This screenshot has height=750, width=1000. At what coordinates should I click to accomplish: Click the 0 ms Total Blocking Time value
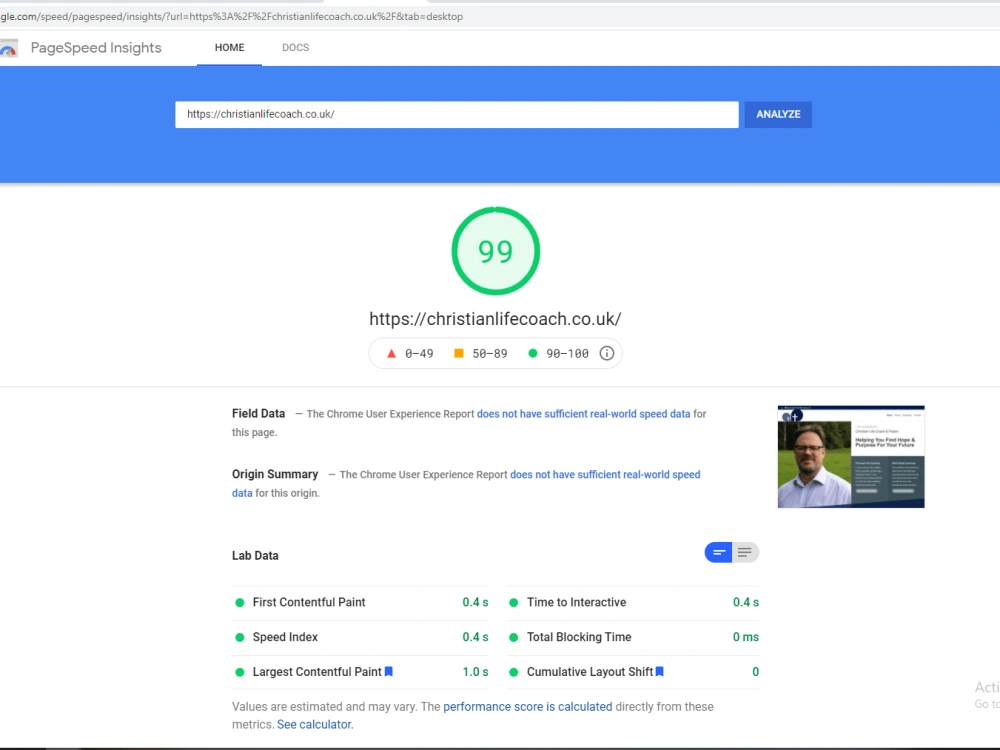[x=746, y=637]
